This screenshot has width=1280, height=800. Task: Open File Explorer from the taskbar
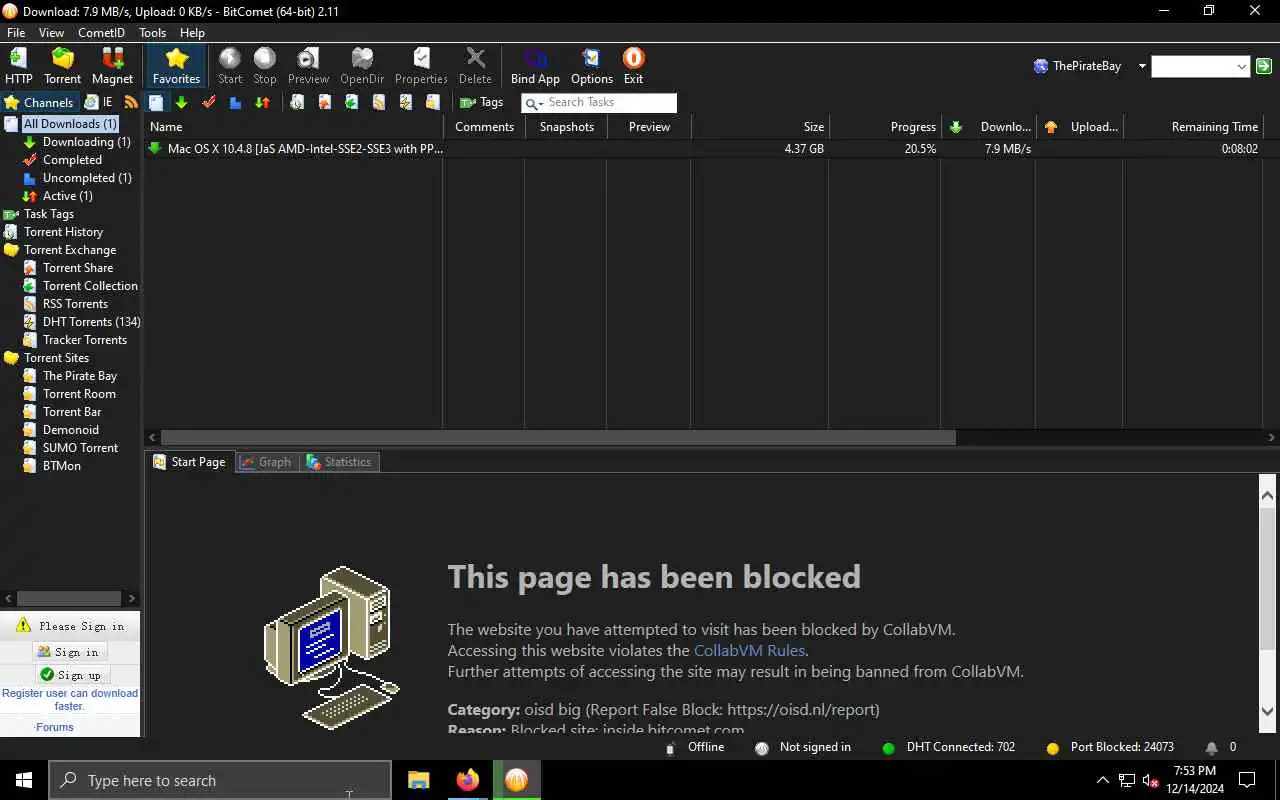tap(418, 780)
